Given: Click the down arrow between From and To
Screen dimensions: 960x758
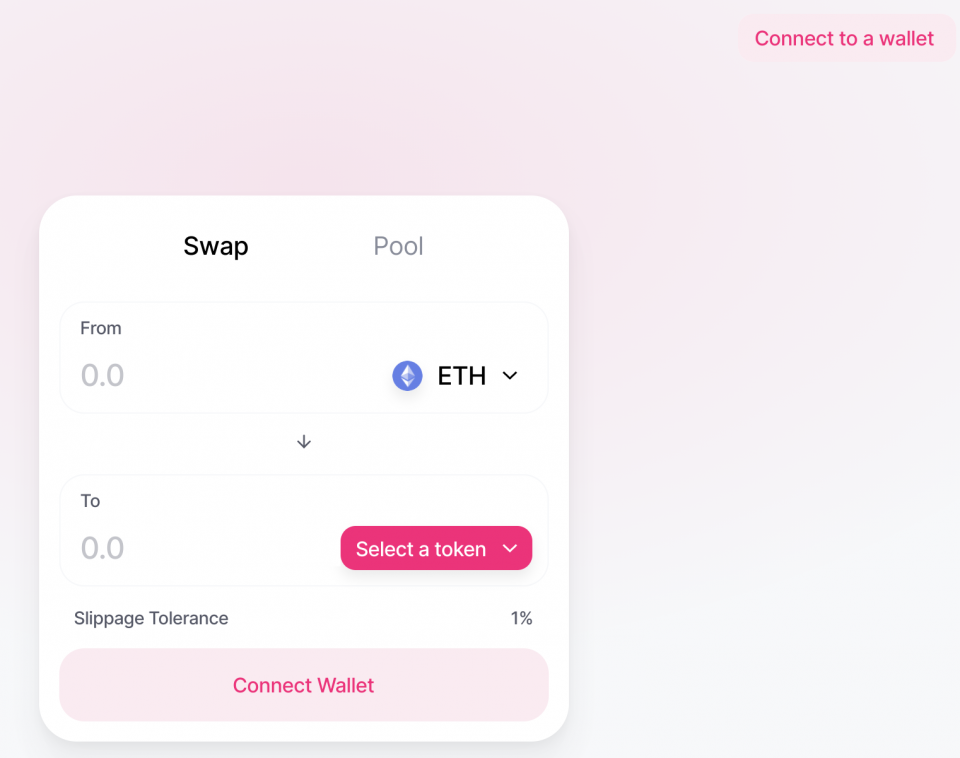Looking at the screenshot, I should coord(304,442).
